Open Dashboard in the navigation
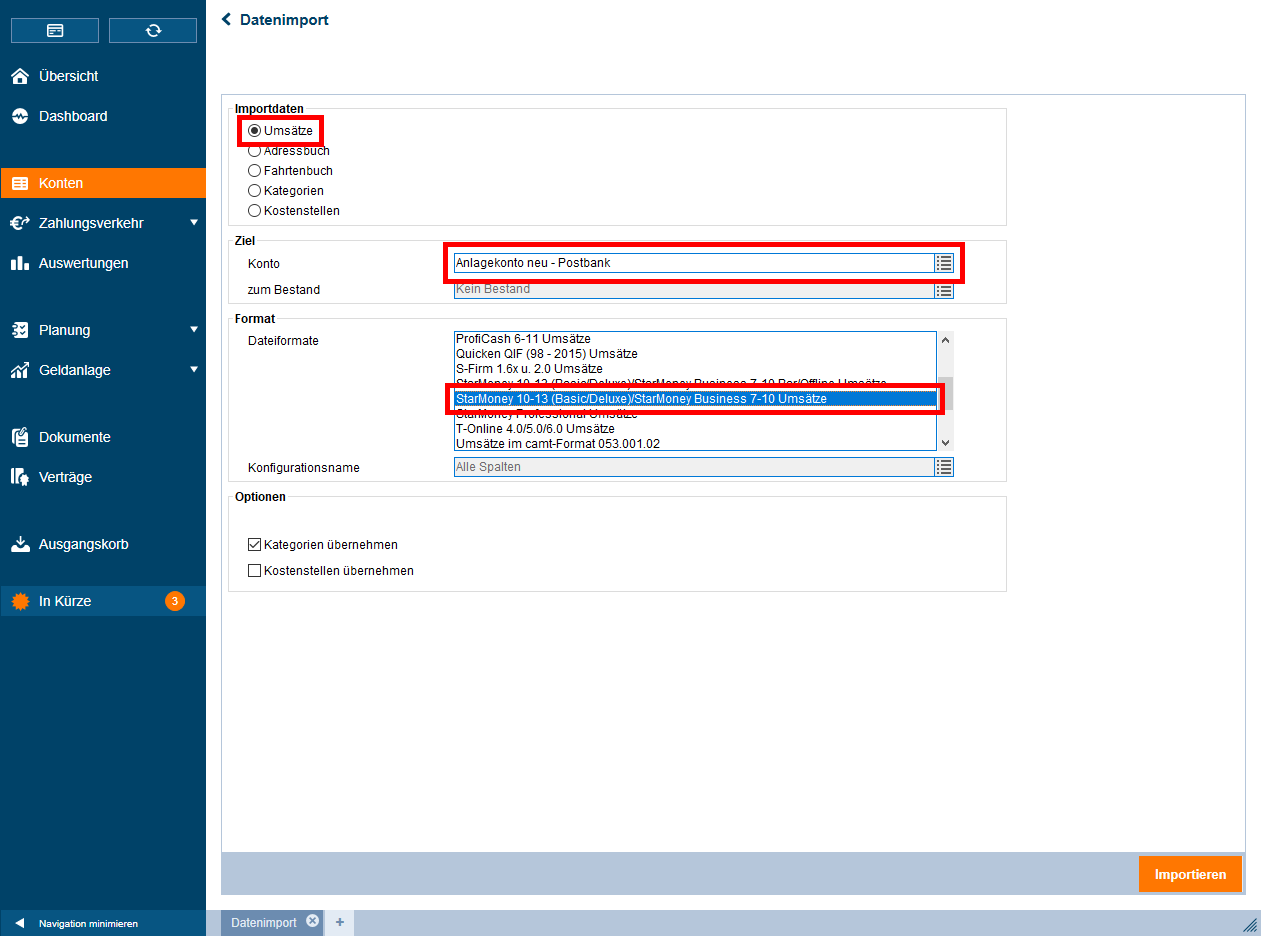The image size is (1261, 936). (103, 116)
